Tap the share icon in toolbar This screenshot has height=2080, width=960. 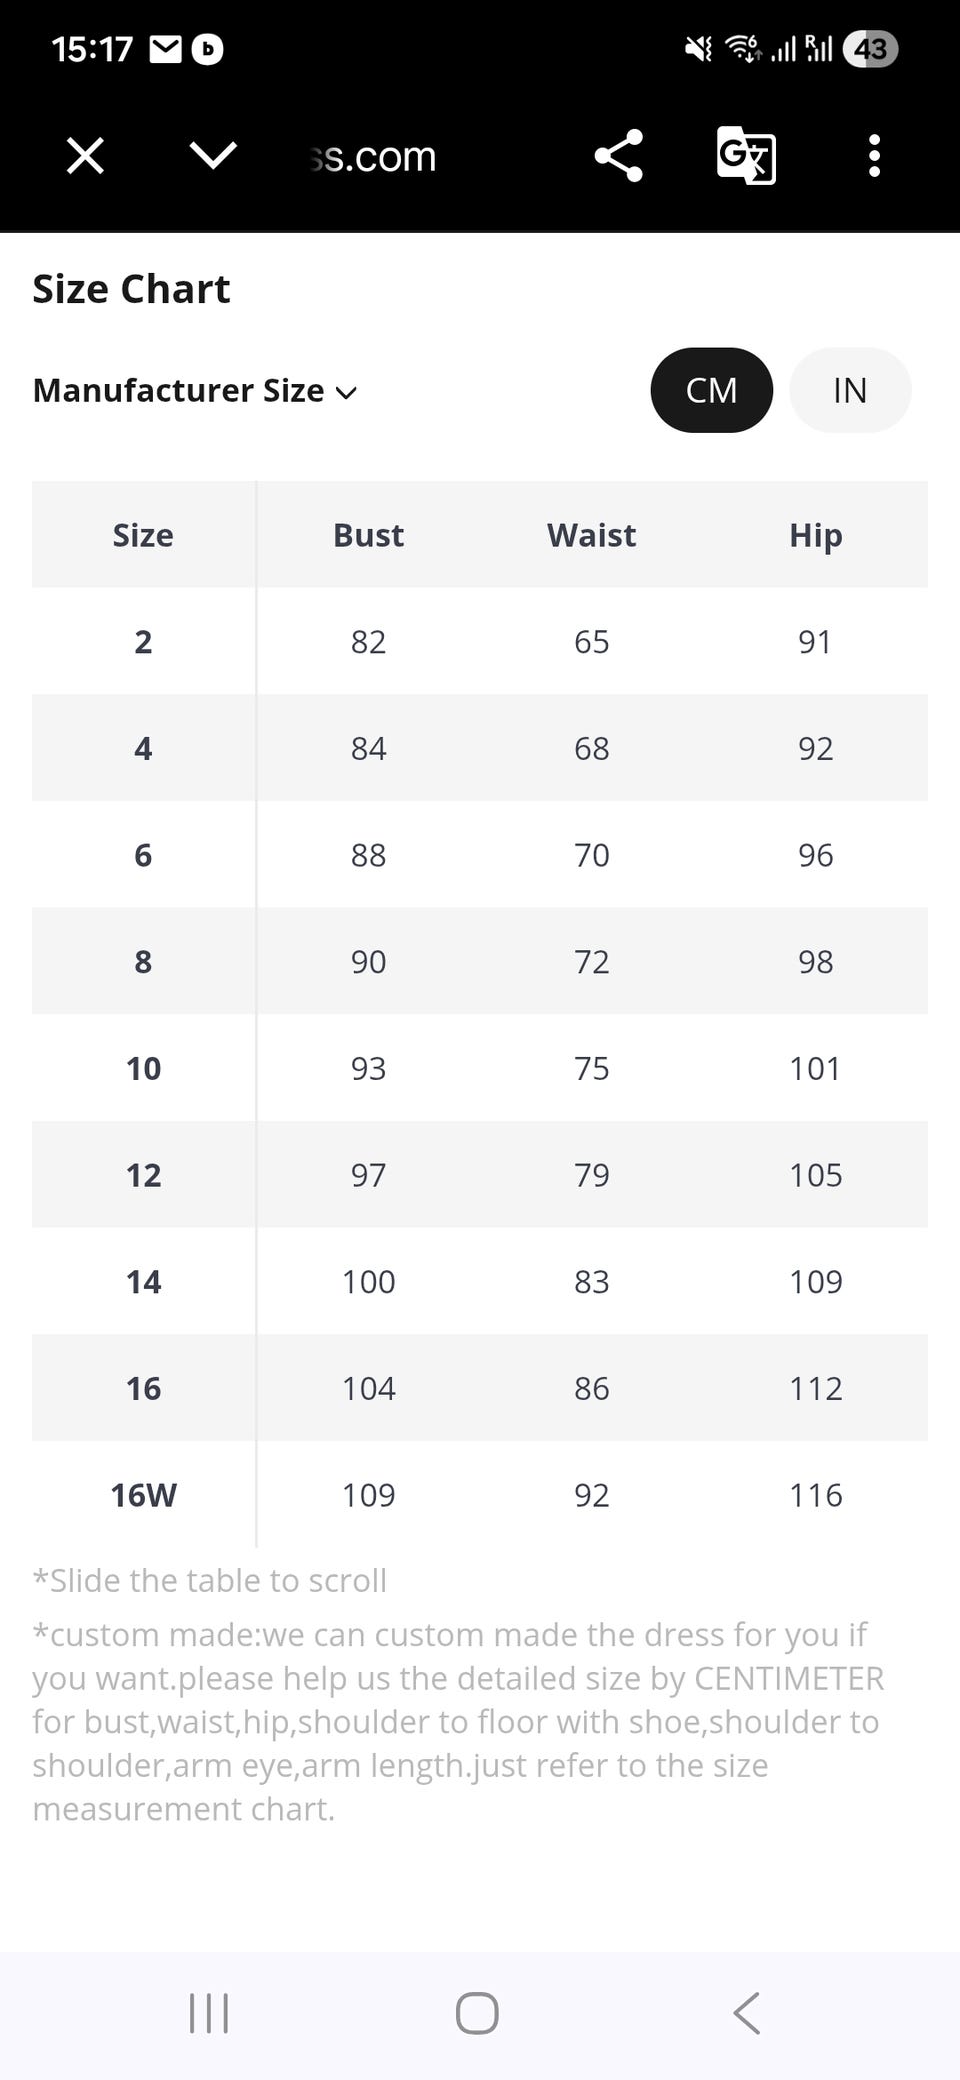(x=618, y=156)
